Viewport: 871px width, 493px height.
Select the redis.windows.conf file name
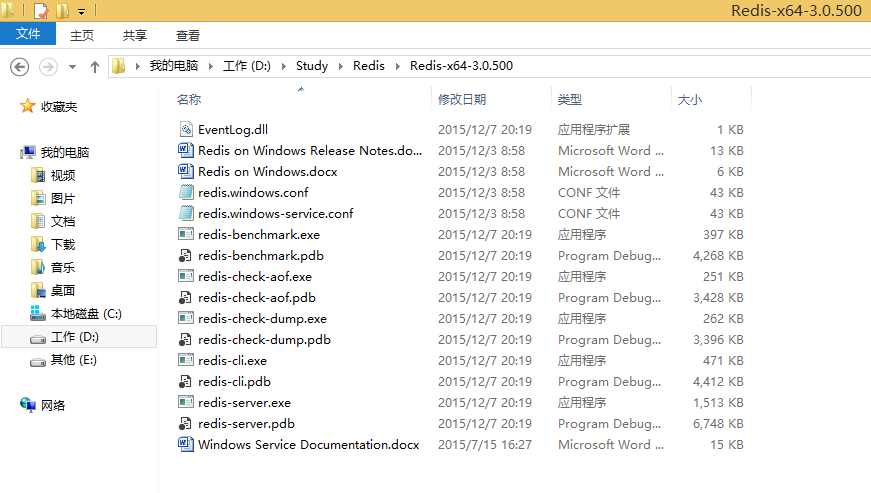[x=253, y=193]
